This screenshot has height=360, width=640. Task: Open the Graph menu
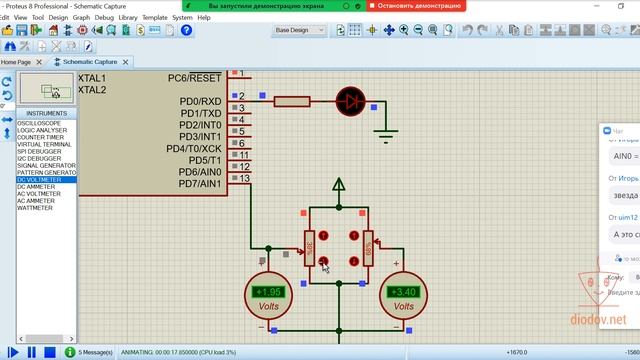(x=81, y=18)
